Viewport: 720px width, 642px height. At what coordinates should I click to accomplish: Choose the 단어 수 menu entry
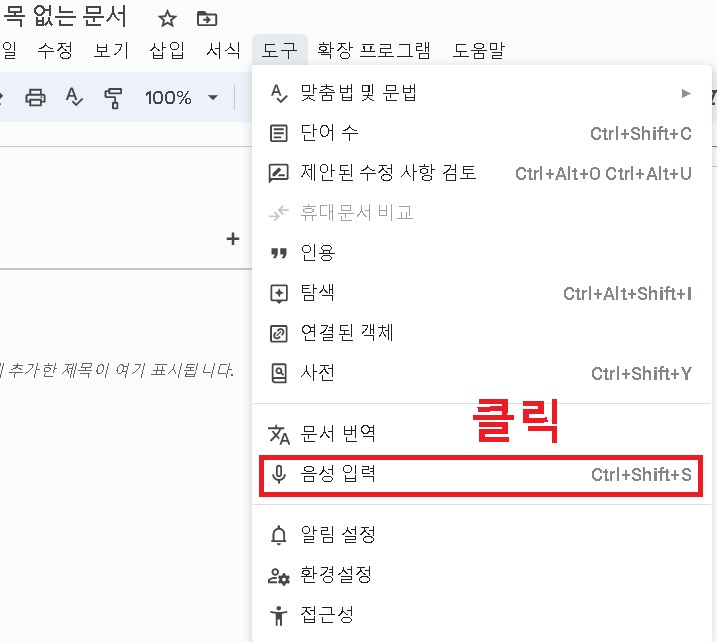[482, 133]
